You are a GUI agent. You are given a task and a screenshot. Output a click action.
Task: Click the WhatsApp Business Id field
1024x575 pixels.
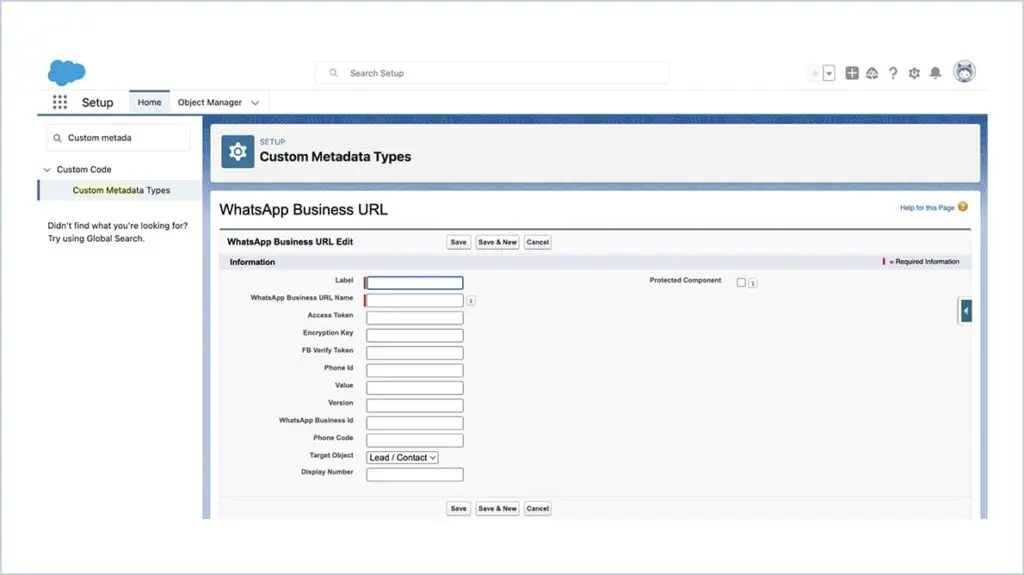tap(415, 423)
